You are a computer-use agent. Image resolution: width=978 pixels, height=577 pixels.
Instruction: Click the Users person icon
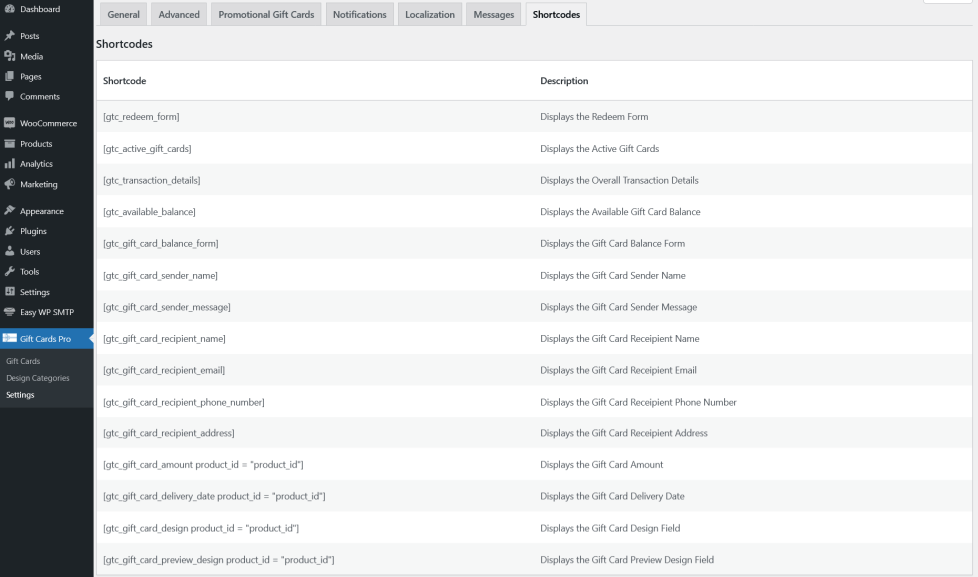pos(9,251)
